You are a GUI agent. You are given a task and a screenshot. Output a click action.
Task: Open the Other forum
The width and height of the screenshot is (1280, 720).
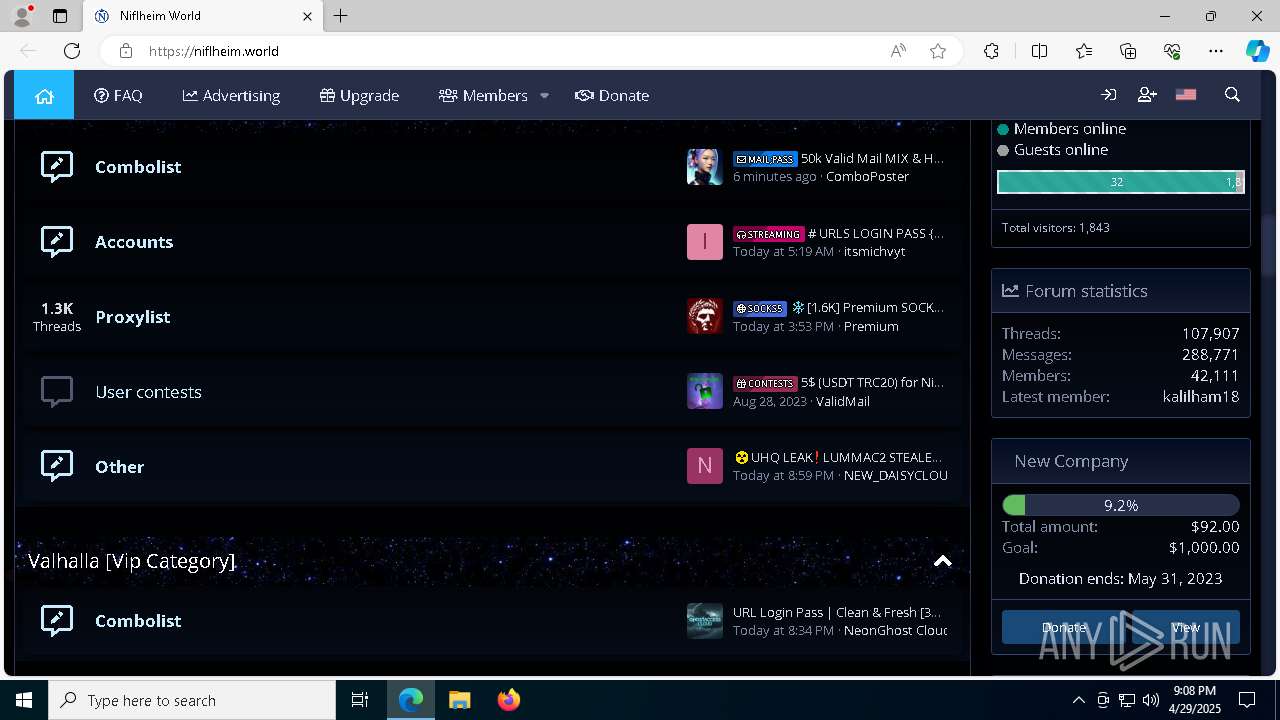click(119, 467)
